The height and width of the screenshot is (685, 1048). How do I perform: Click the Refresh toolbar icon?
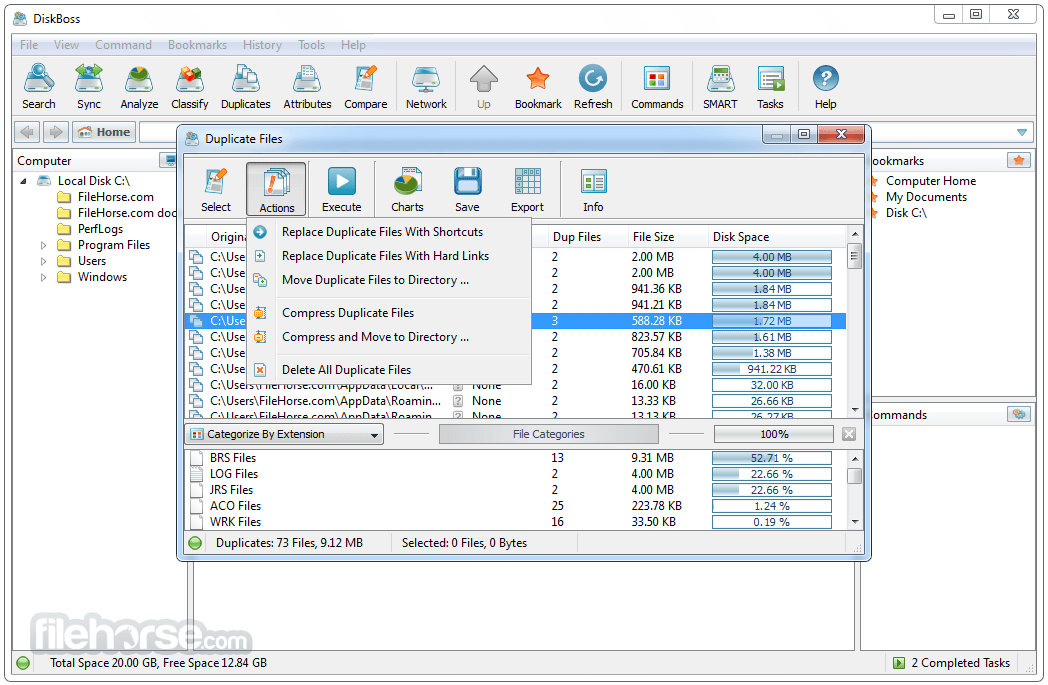click(x=593, y=87)
